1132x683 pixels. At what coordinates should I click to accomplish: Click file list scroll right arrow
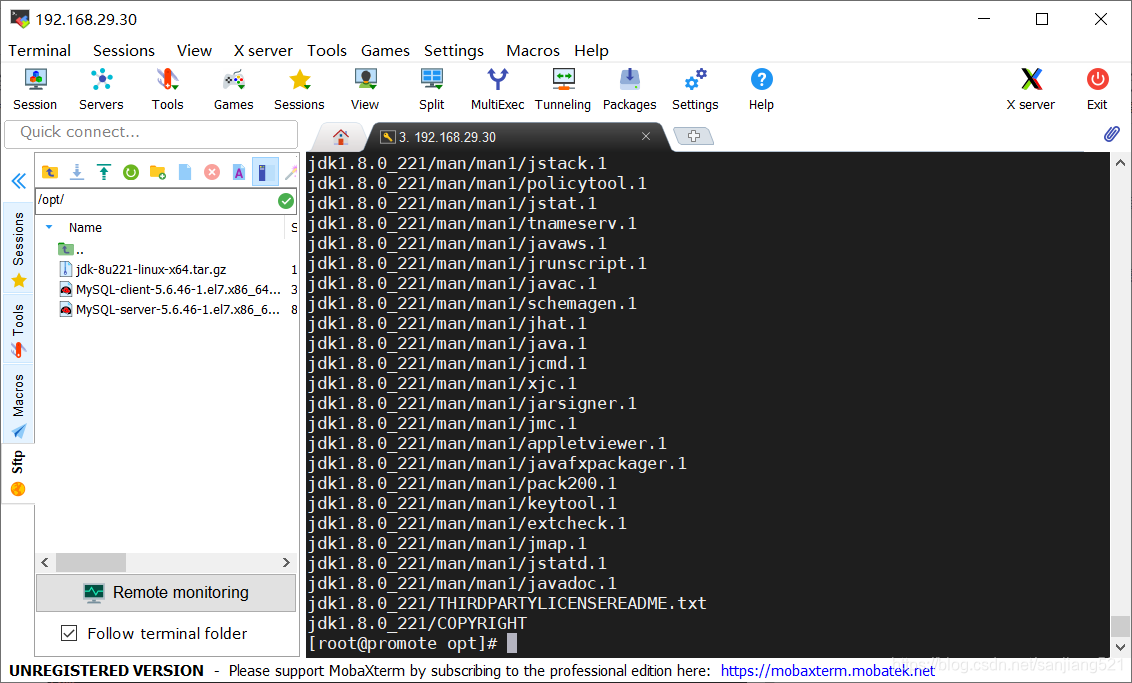click(286, 562)
